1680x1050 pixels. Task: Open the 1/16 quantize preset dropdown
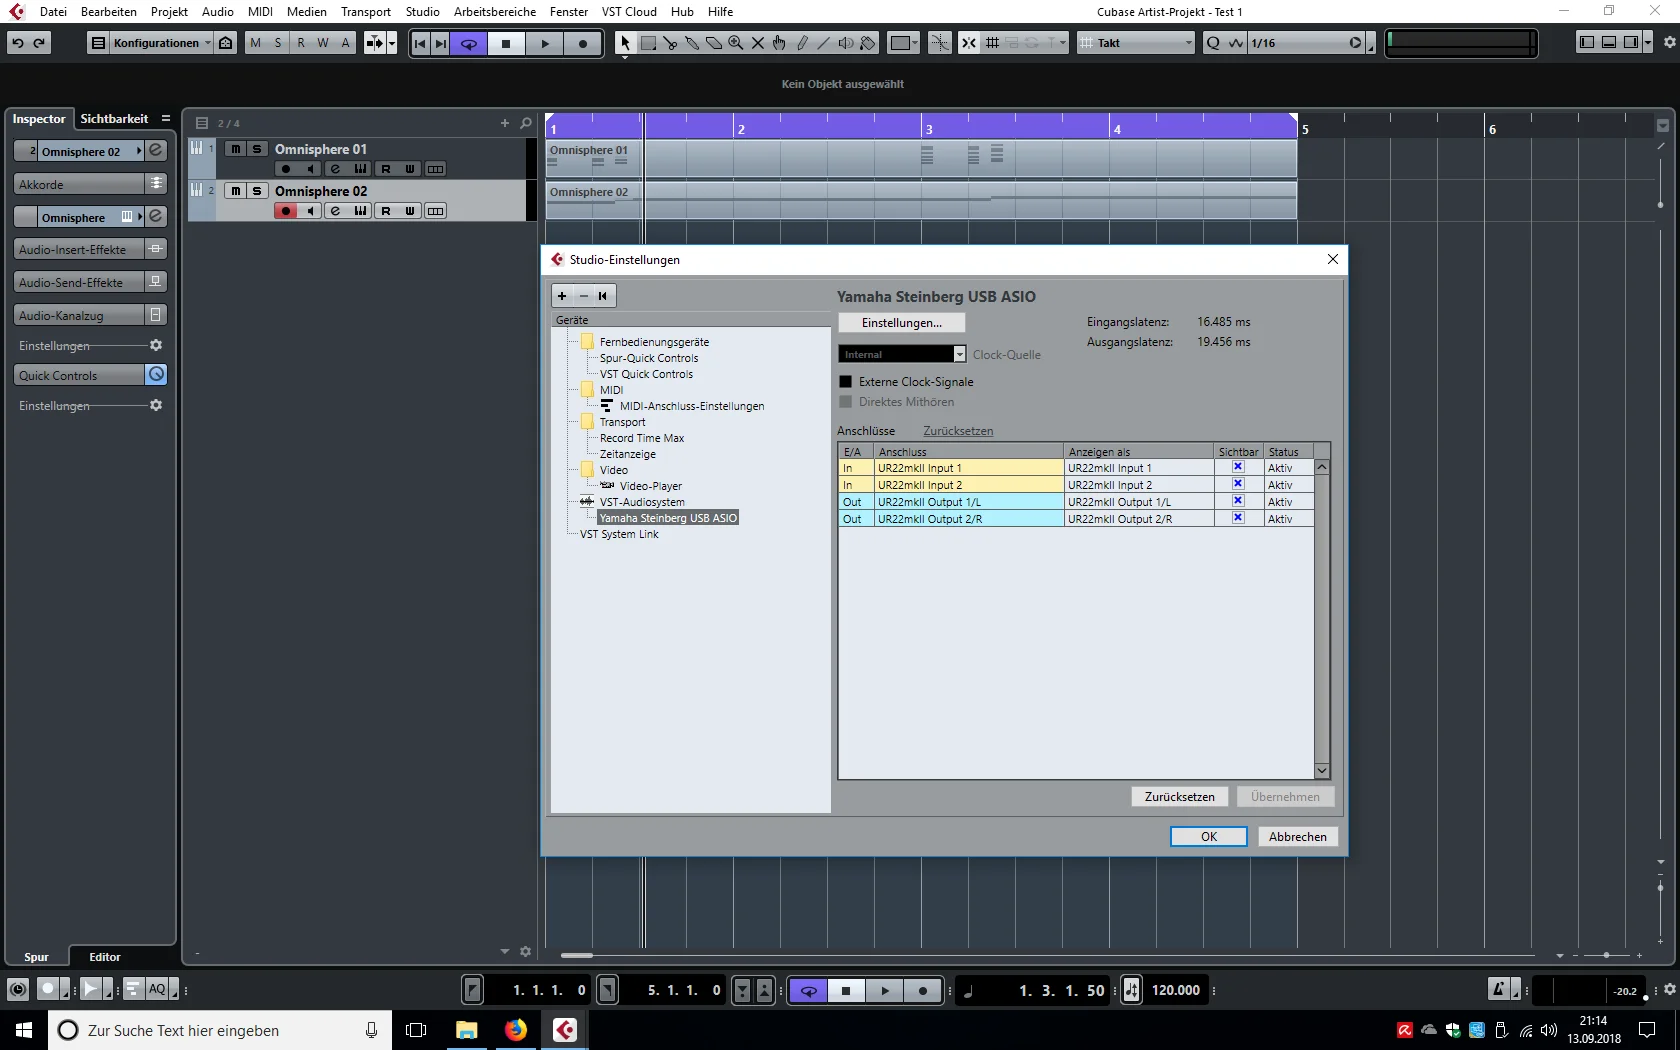(1305, 43)
